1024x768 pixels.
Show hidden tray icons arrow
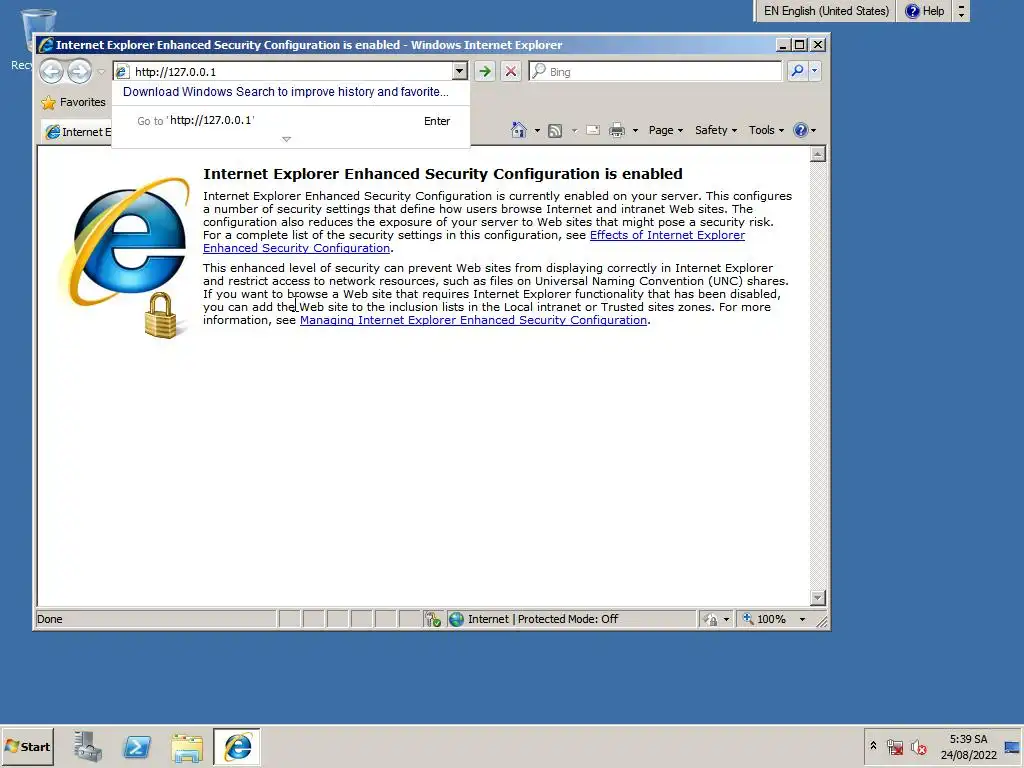pyautogui.click(x=873, y=746)
